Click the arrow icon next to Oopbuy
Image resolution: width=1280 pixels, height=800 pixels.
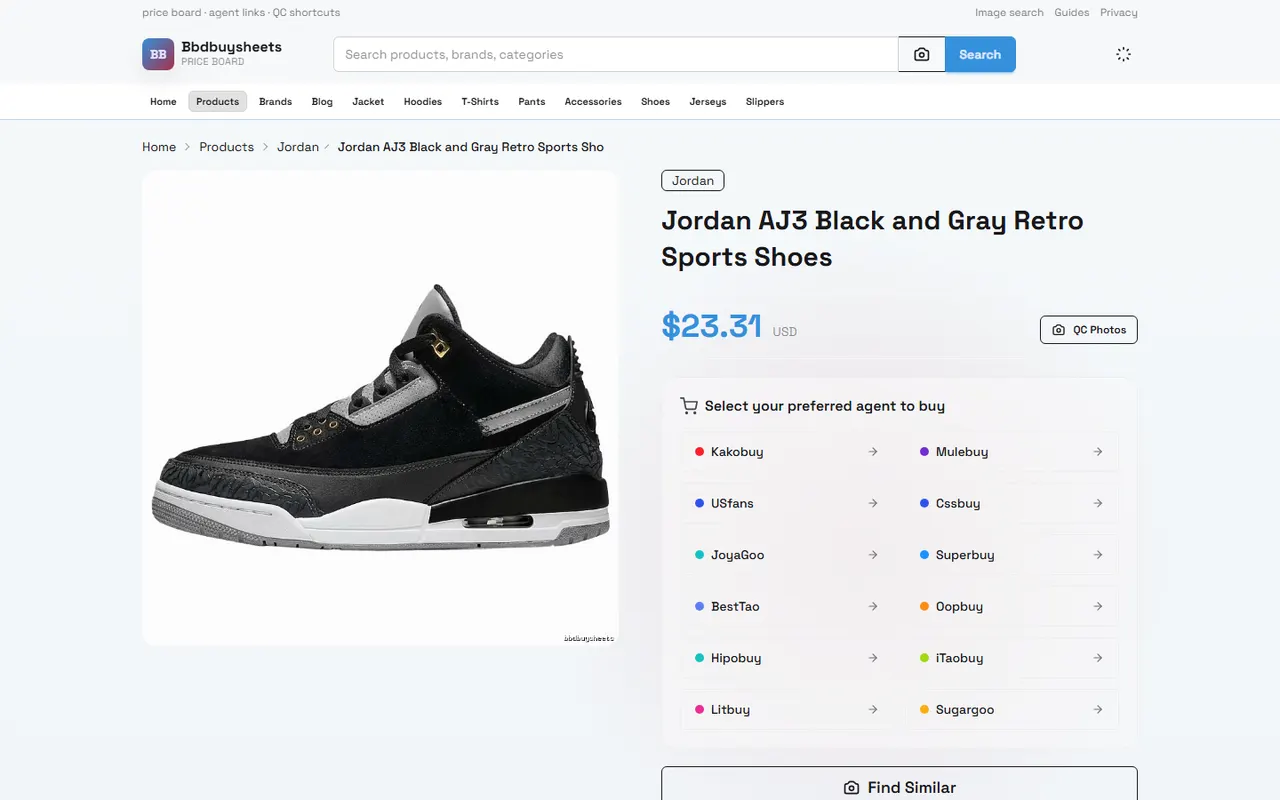tap(1098, 607)
